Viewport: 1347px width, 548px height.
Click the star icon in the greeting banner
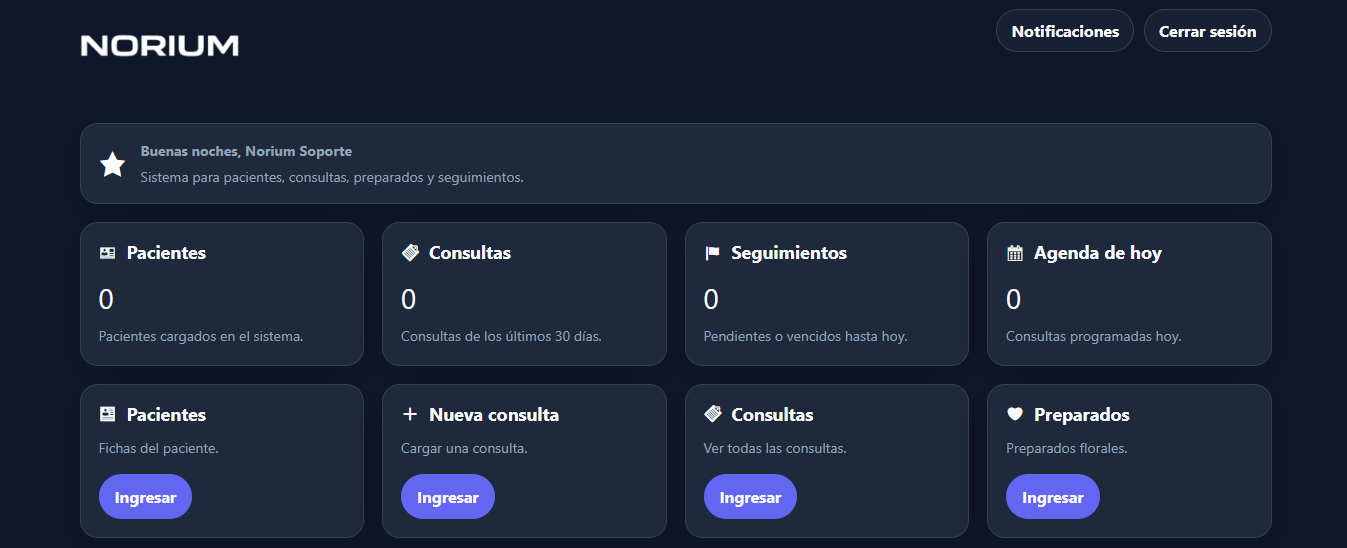(x=113, y=165)
